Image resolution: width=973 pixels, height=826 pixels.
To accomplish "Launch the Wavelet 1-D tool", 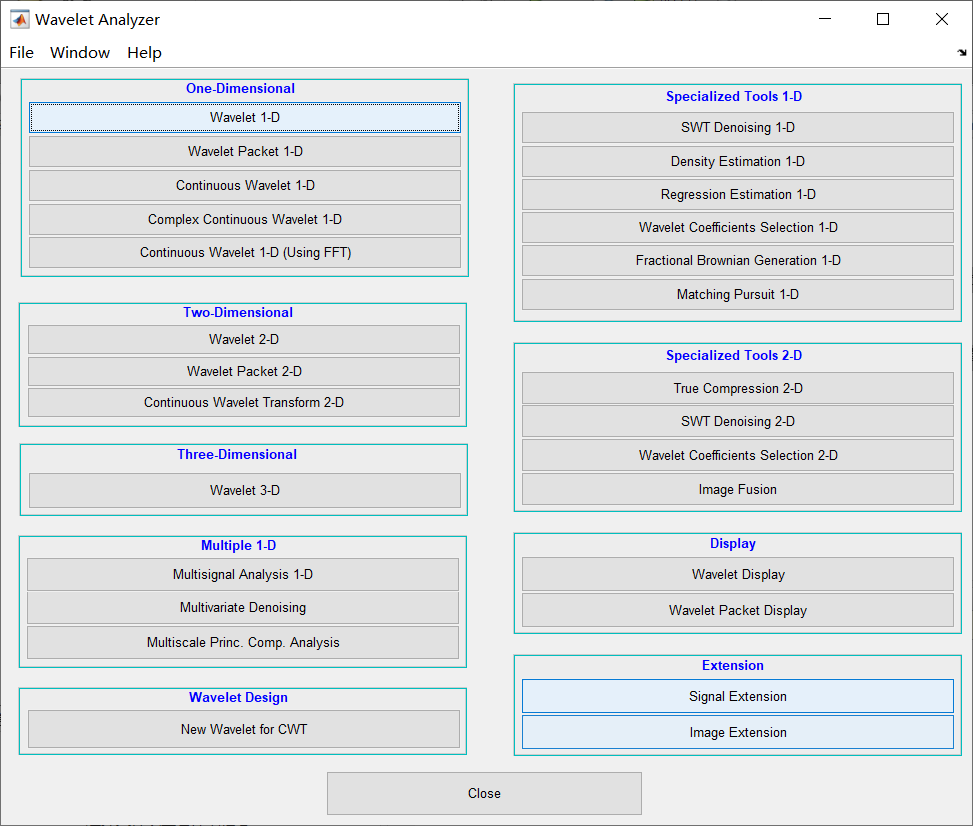I will tap(244, 117).
